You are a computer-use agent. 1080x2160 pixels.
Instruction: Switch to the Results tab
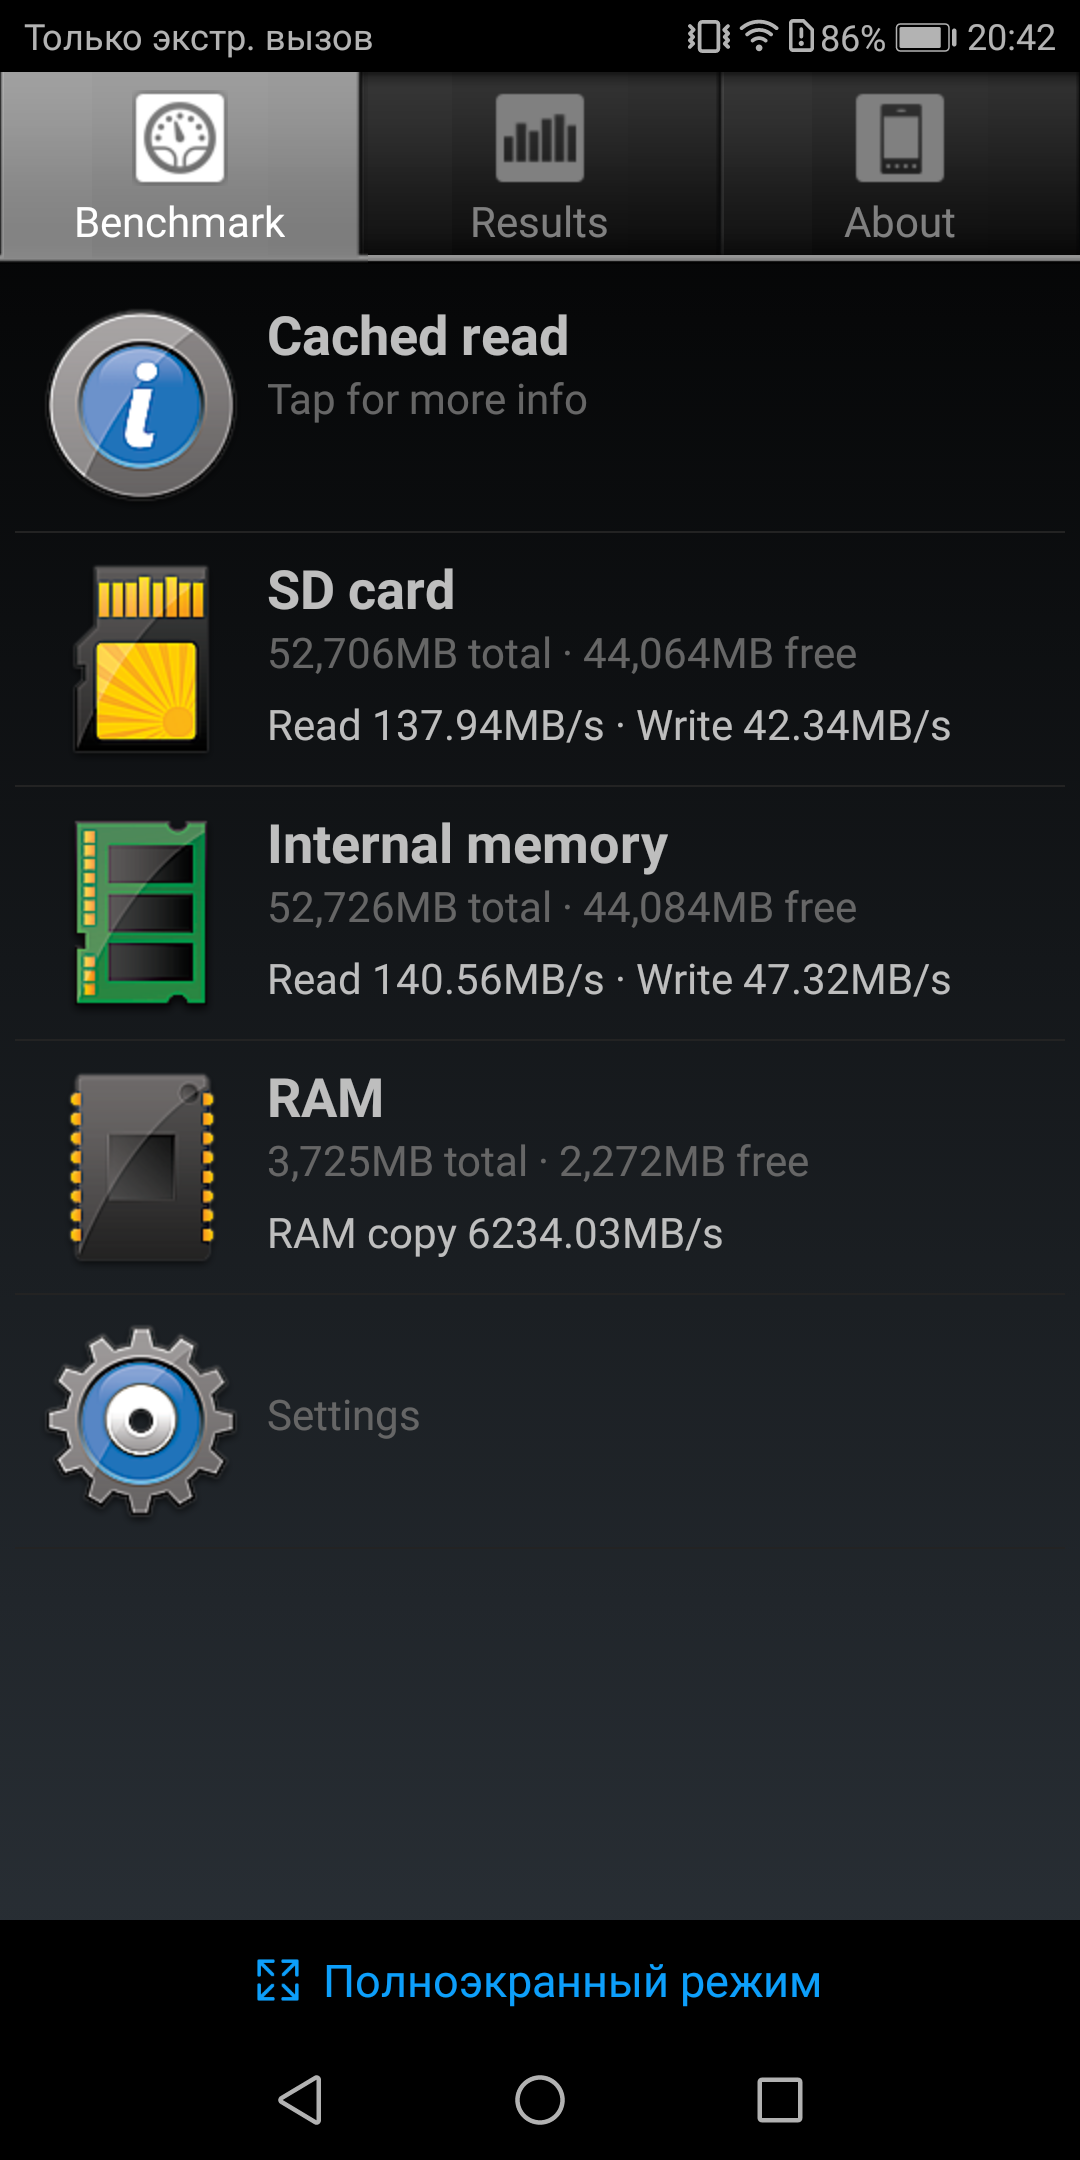point(540,166)
